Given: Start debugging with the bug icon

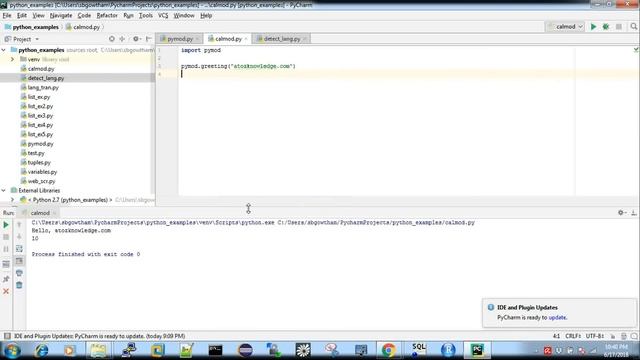Looking at the screenshot, I should pos(606,27).
